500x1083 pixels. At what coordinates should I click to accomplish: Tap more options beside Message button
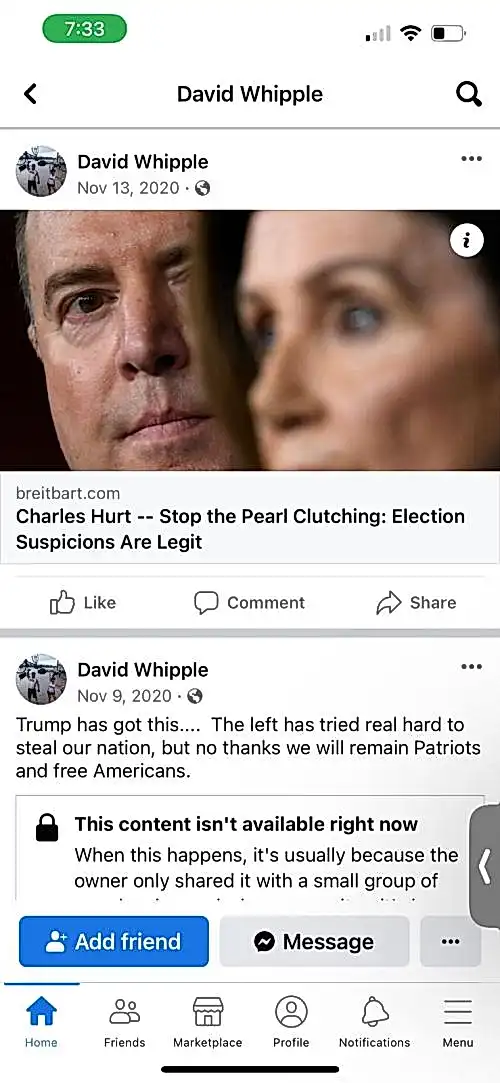click(x=450, y=941)
